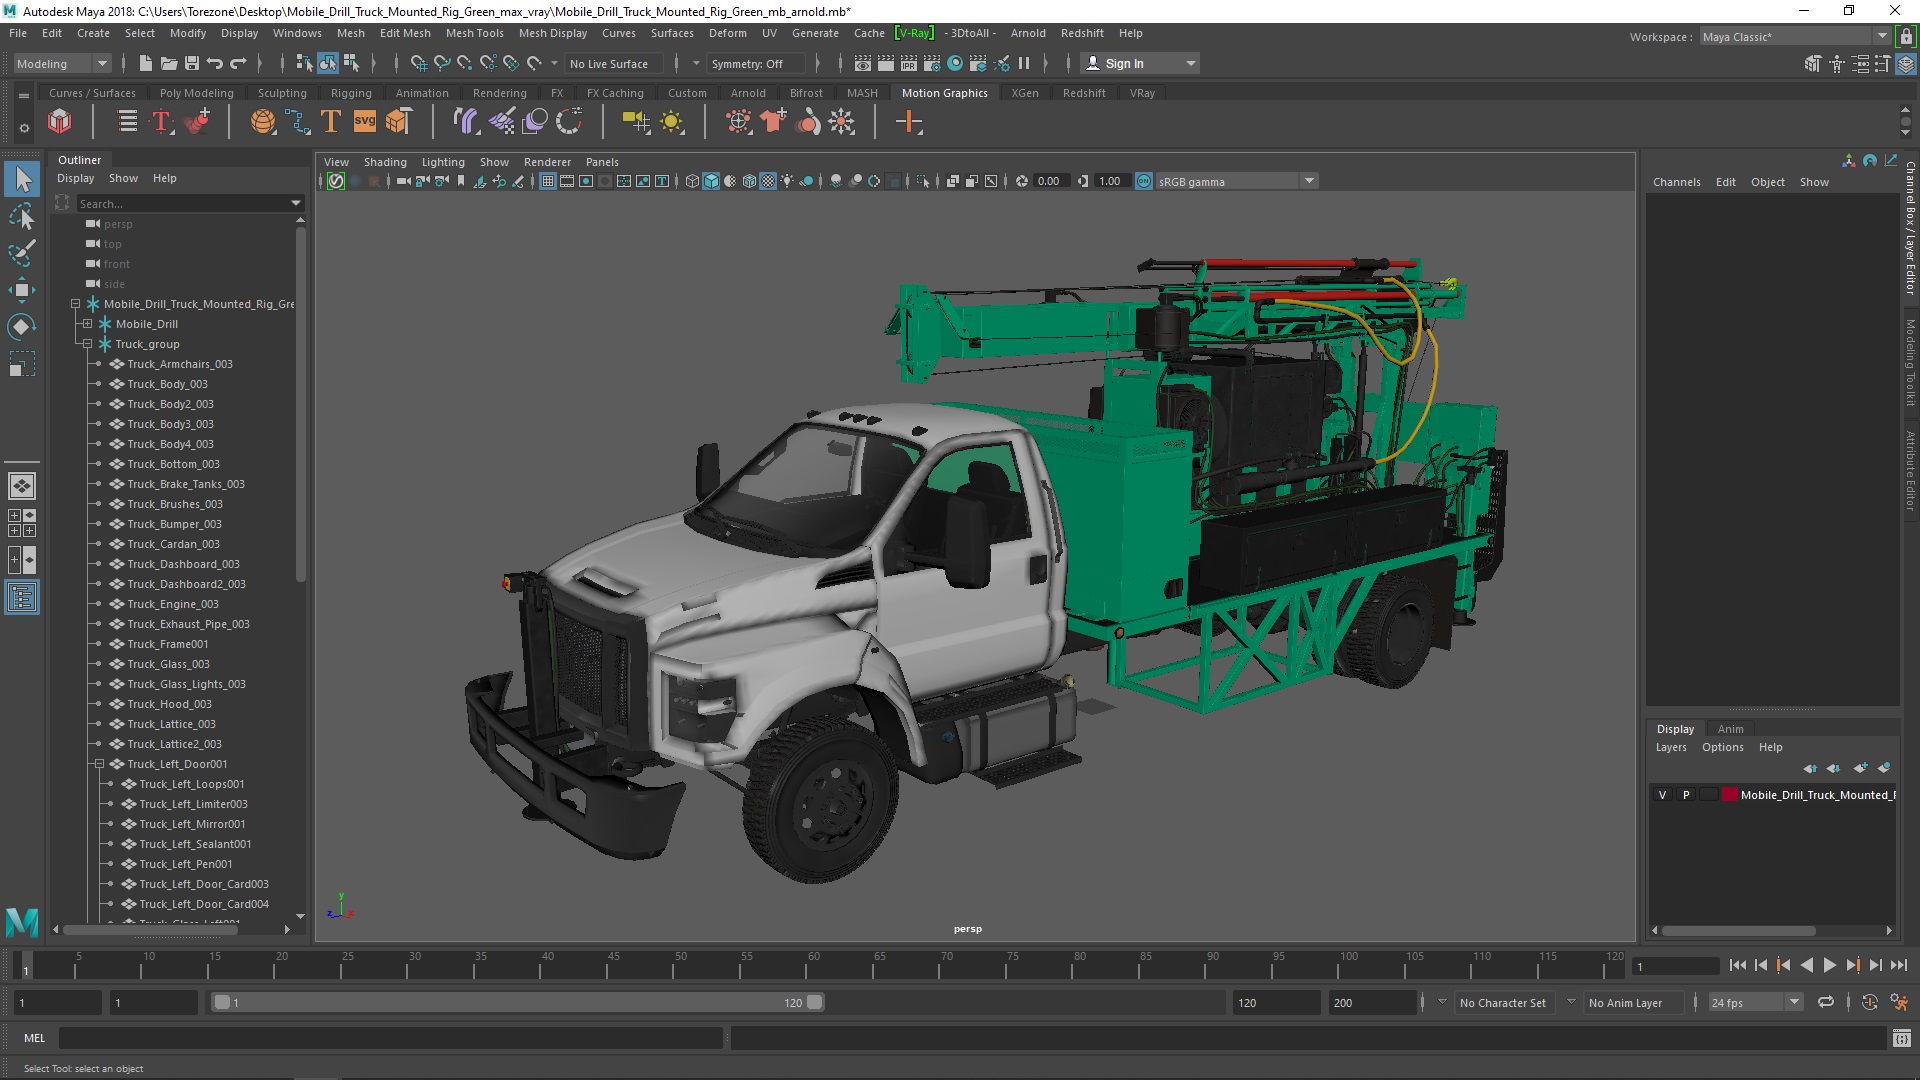Viewport: 1920px width, 1080px height.
Task: Select Truck_Engine_003 in the Outliner
Action: 173,604
